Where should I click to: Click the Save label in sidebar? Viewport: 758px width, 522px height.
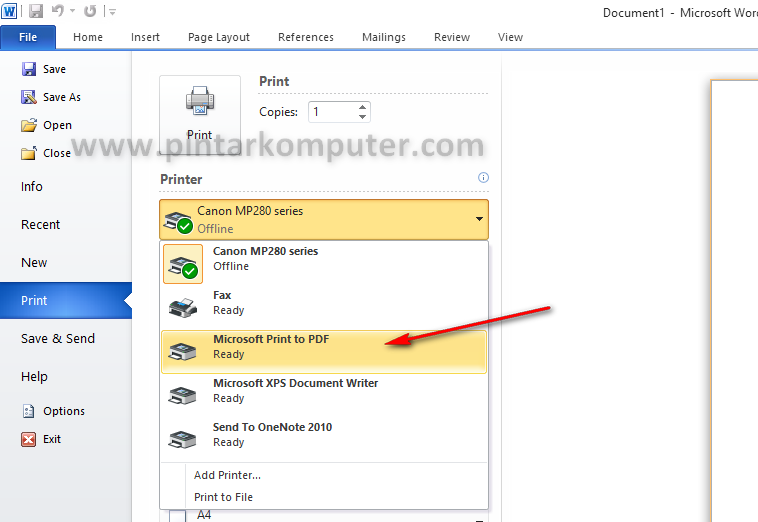pos(54,69)
